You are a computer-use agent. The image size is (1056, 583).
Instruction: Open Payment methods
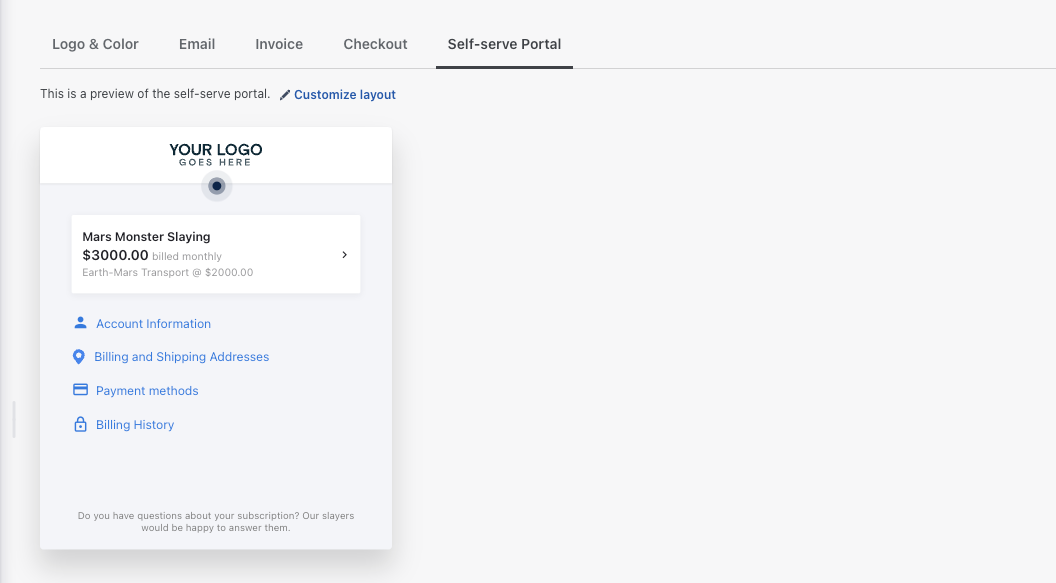tap(146, 390)
